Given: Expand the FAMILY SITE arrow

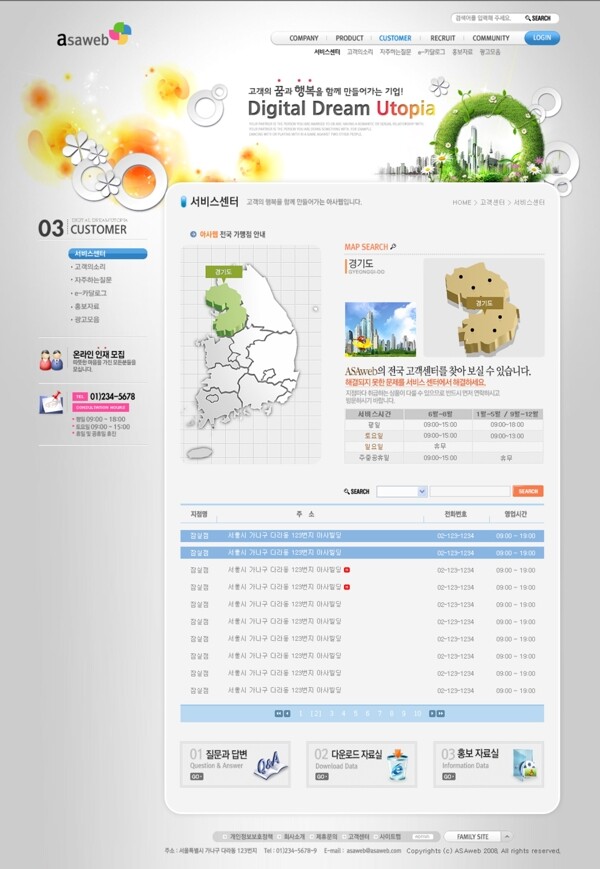Looking at the screenshot, I should pos(507,836).
